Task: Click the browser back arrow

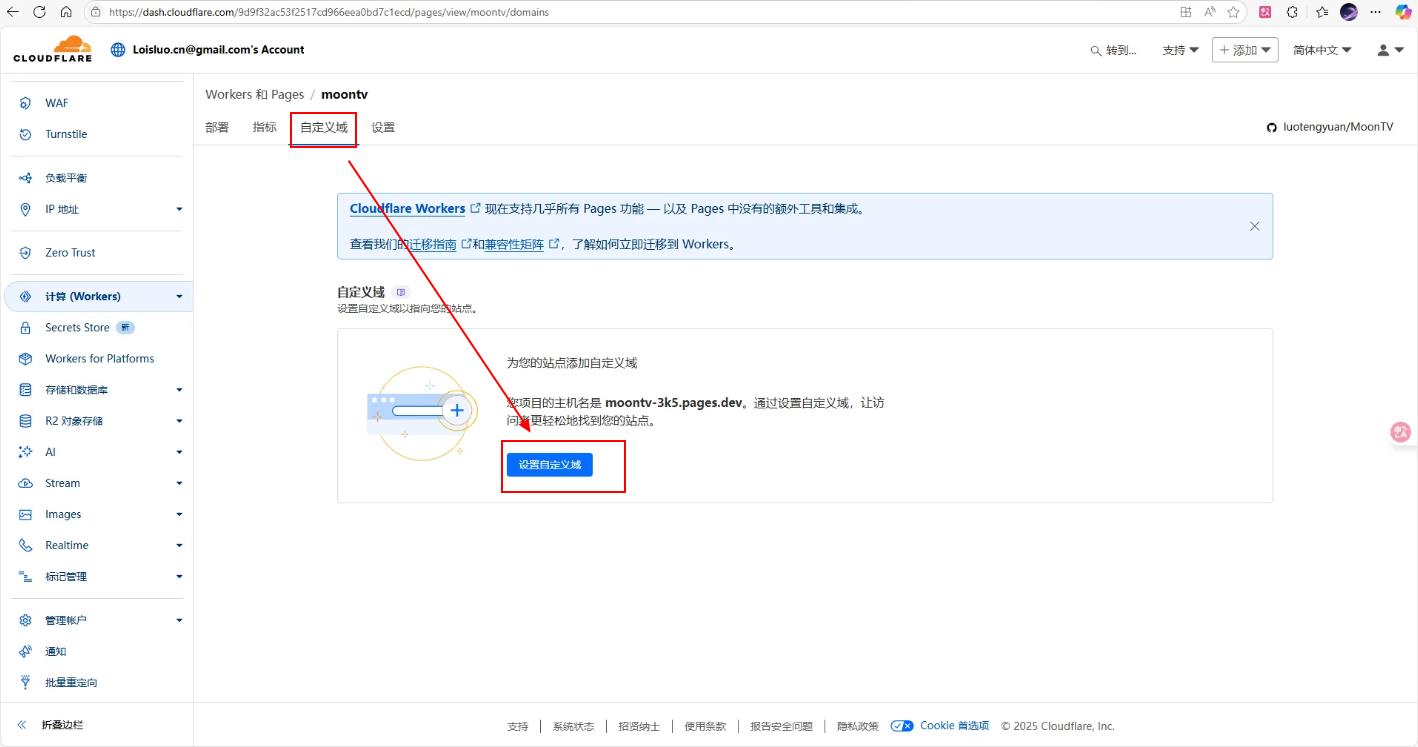Action: point(13,12)
